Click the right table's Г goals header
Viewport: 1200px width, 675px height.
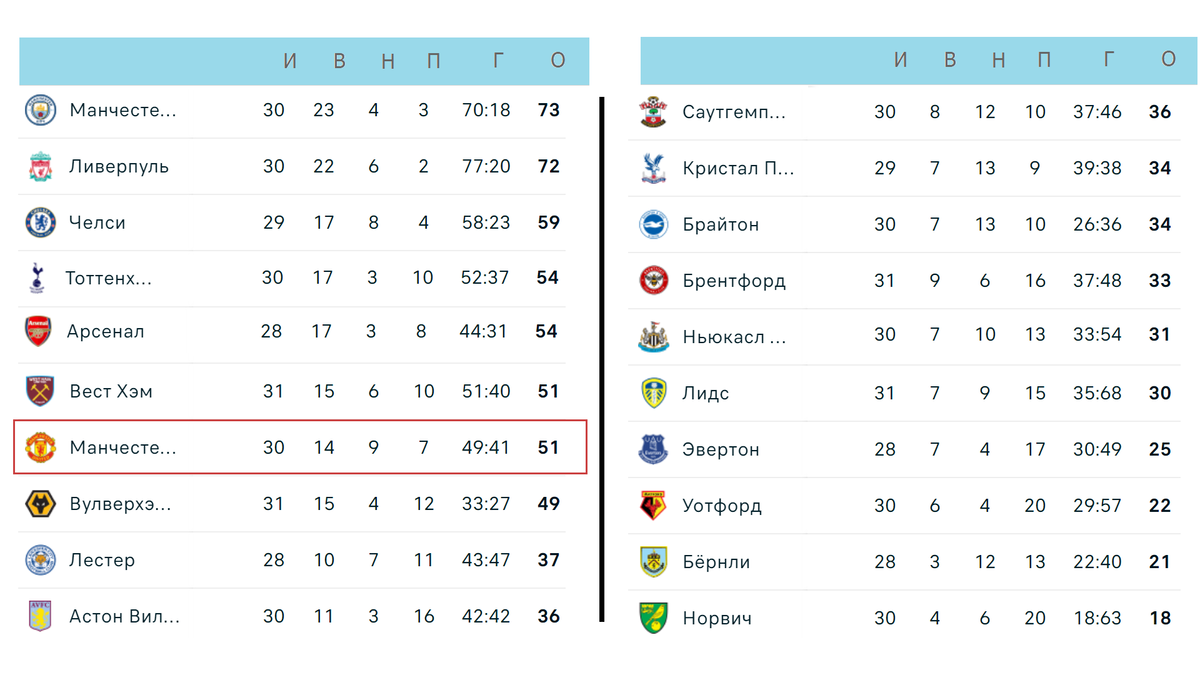pyautogui.click(x=1108, y=60)
